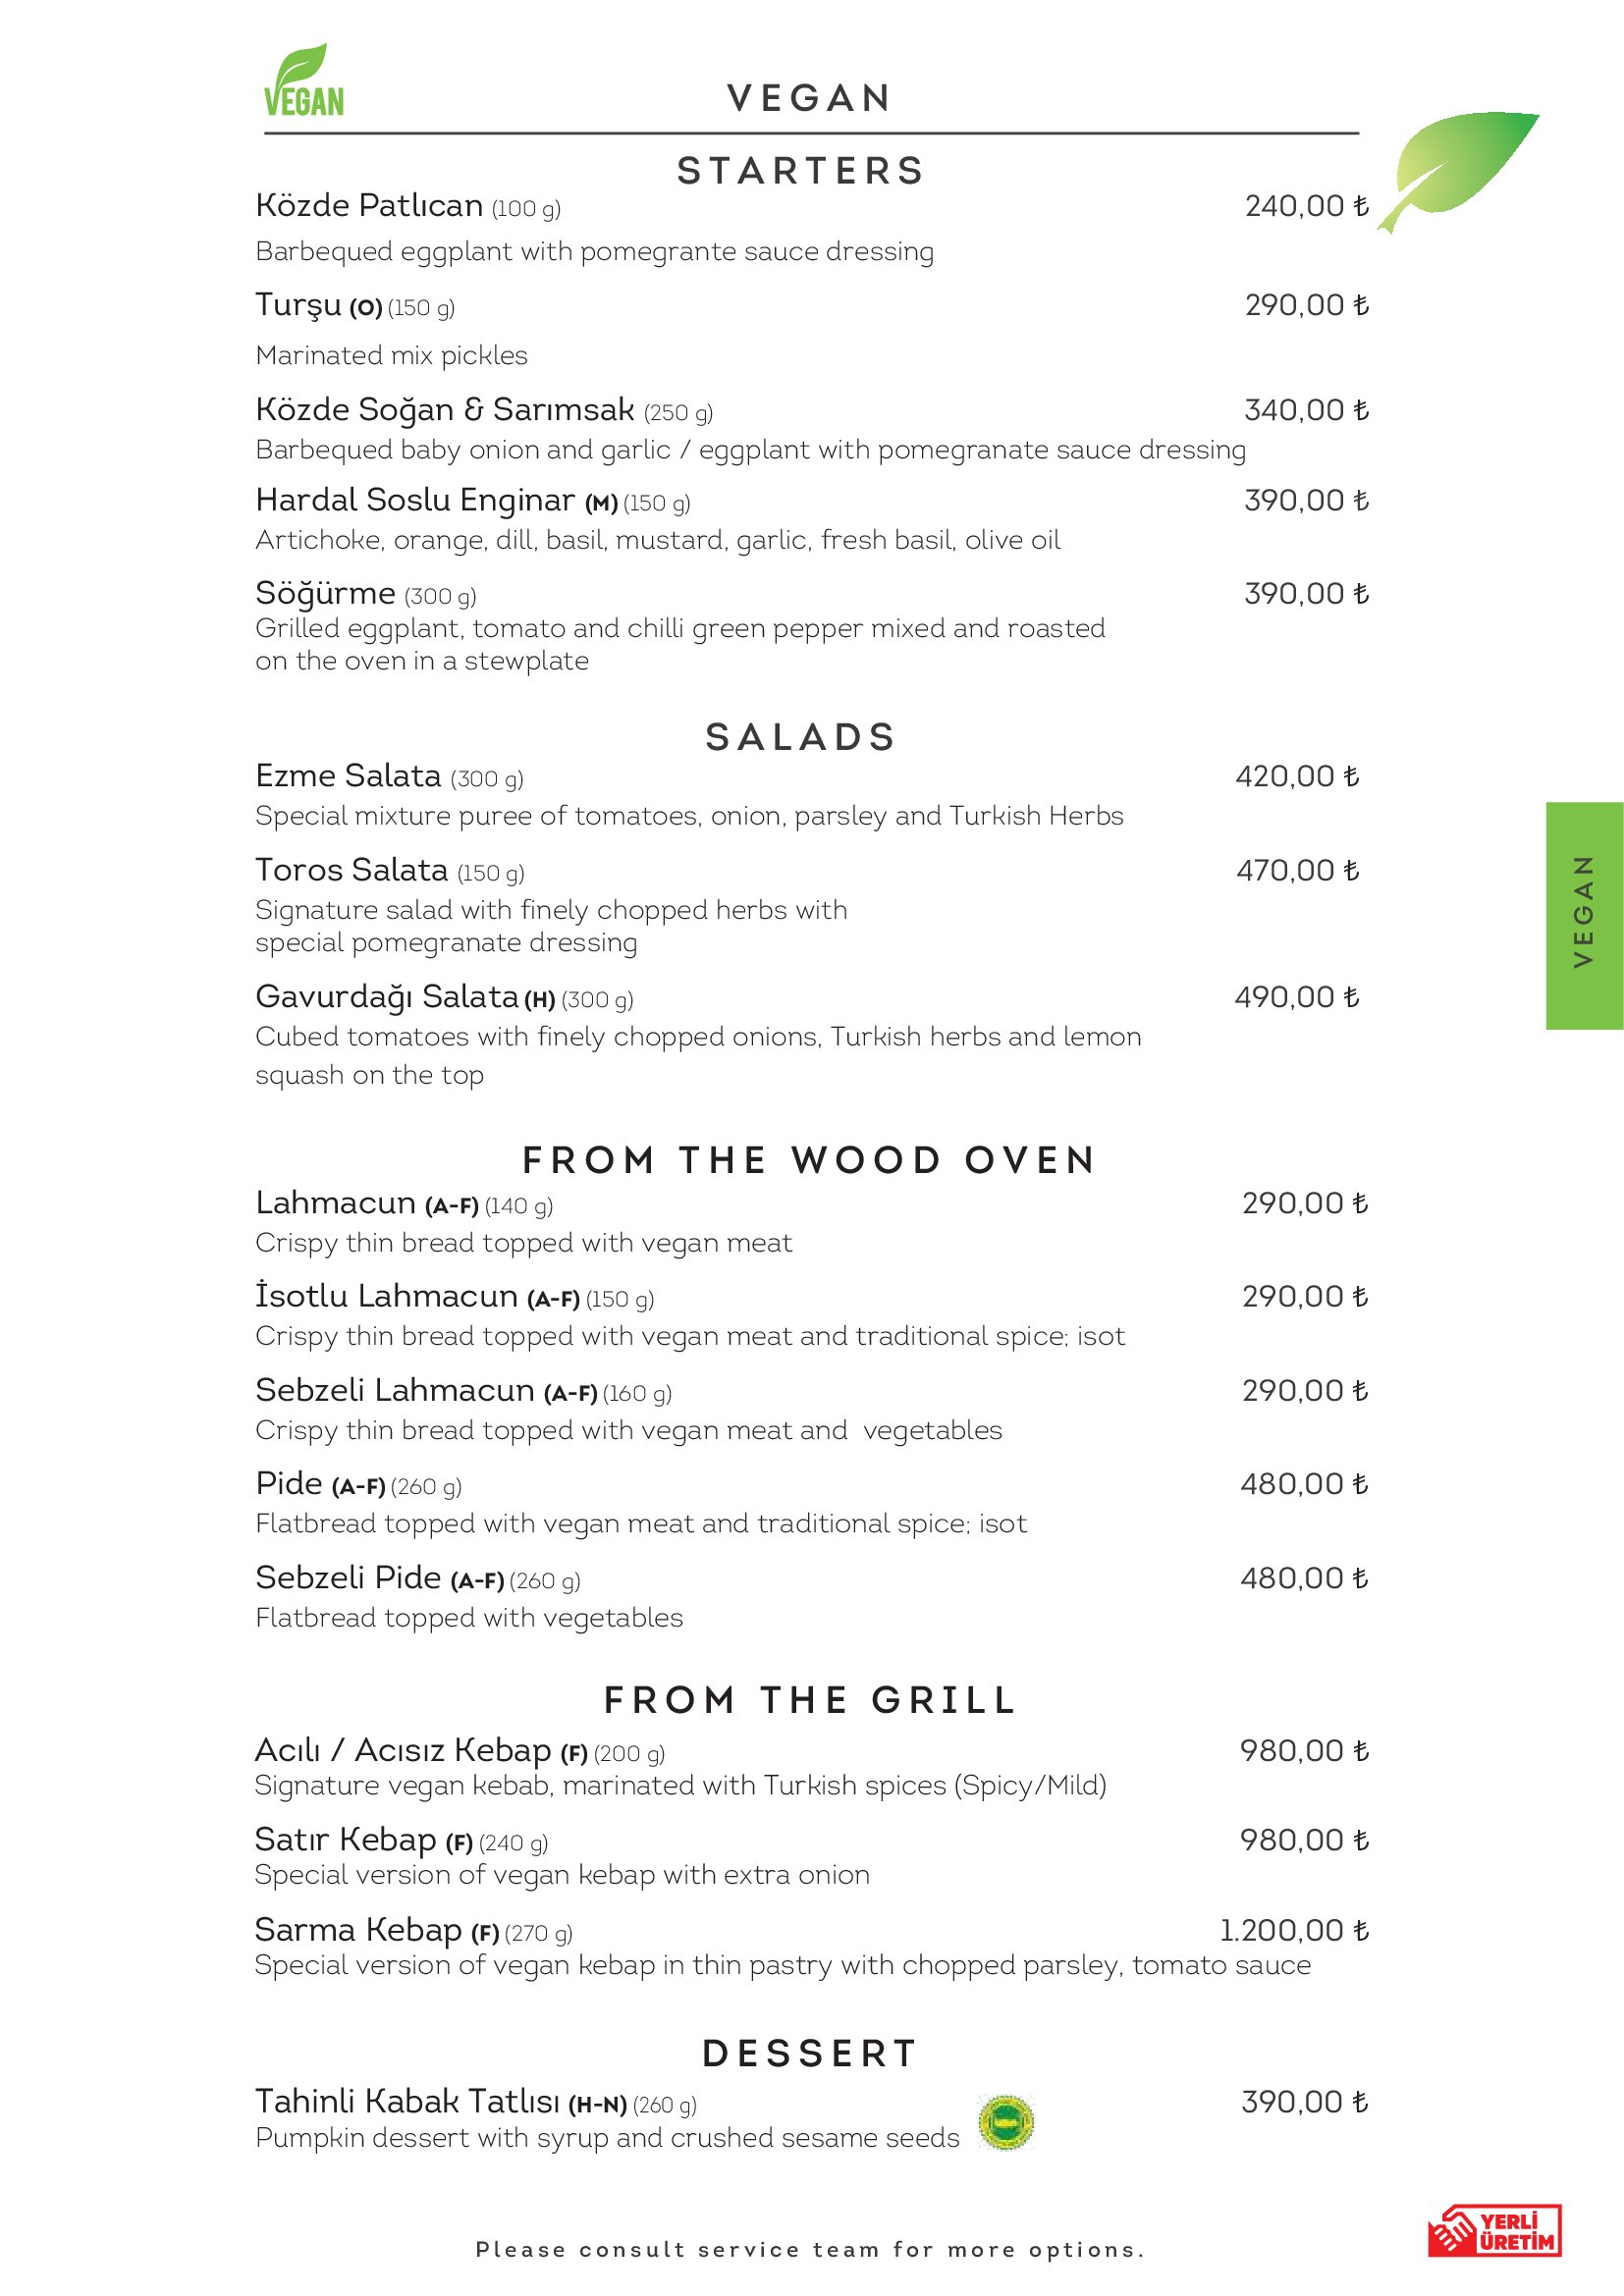Select the SALADS section heading

click(801, 737)
